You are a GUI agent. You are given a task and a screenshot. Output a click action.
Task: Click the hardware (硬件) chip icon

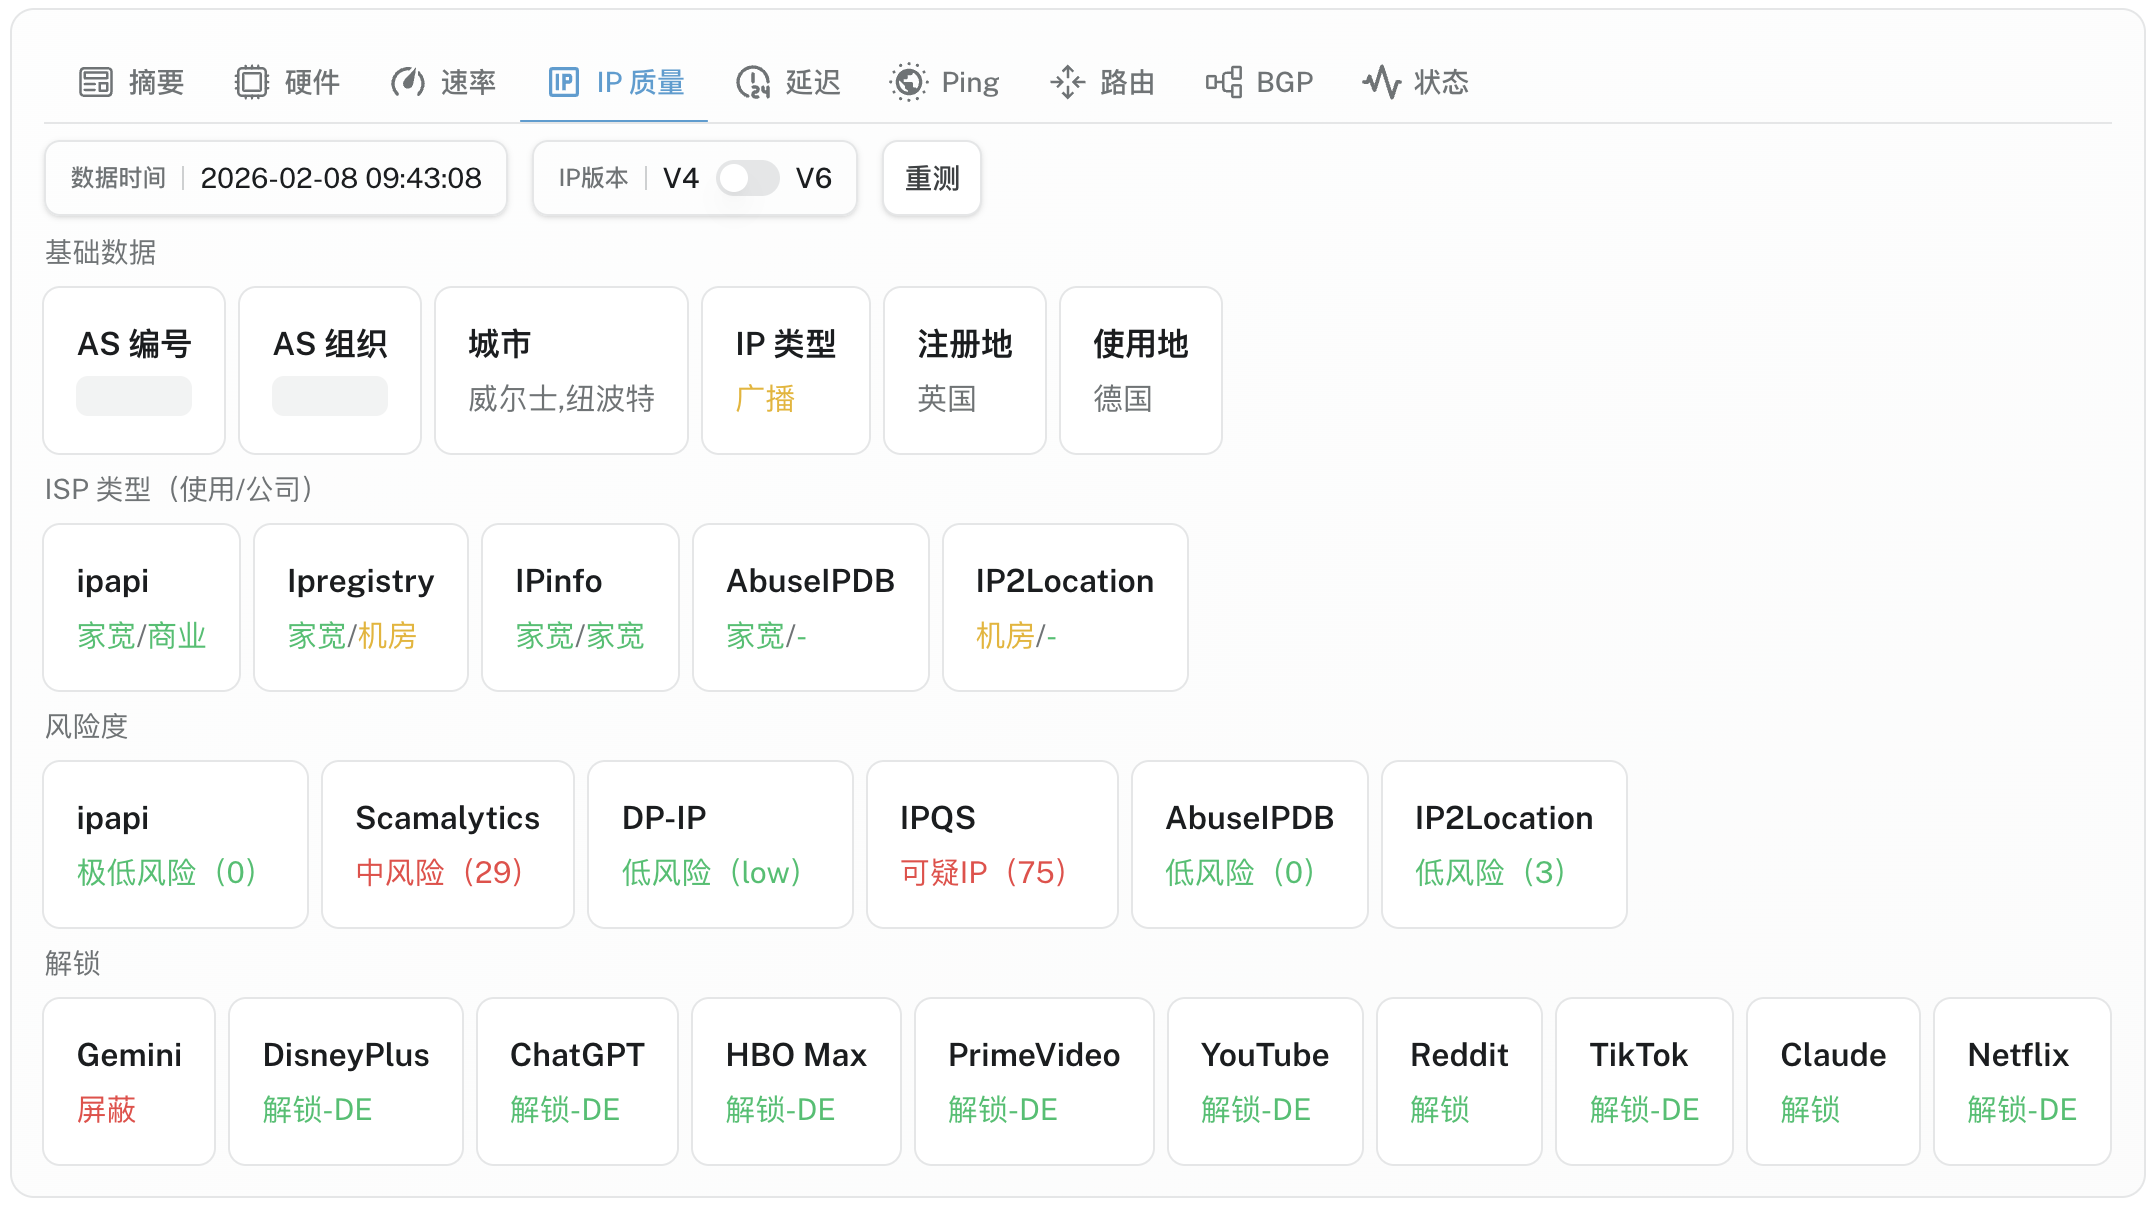(252, 82)
